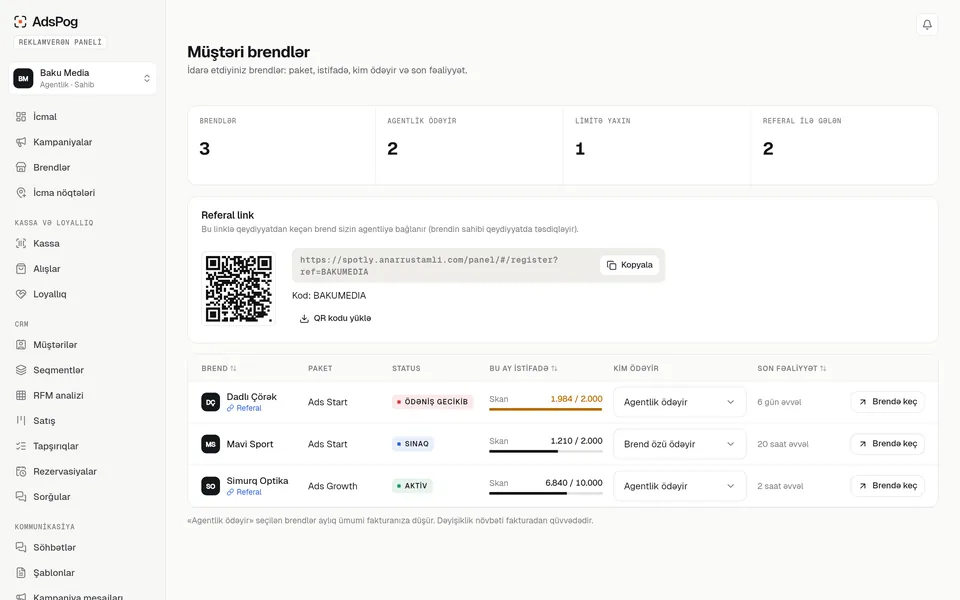Open Şablonlar in the sidebar
The height and width of the screenshot is (600, 960).
tap(83, 572)
